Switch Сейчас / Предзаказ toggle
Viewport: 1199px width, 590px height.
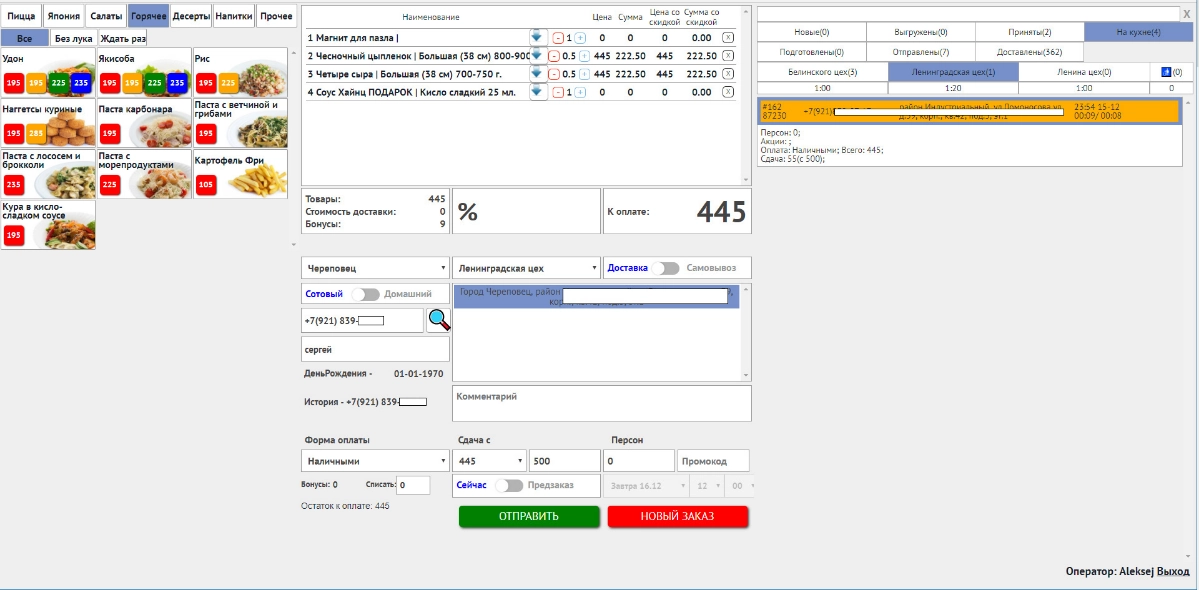point(509,485)
